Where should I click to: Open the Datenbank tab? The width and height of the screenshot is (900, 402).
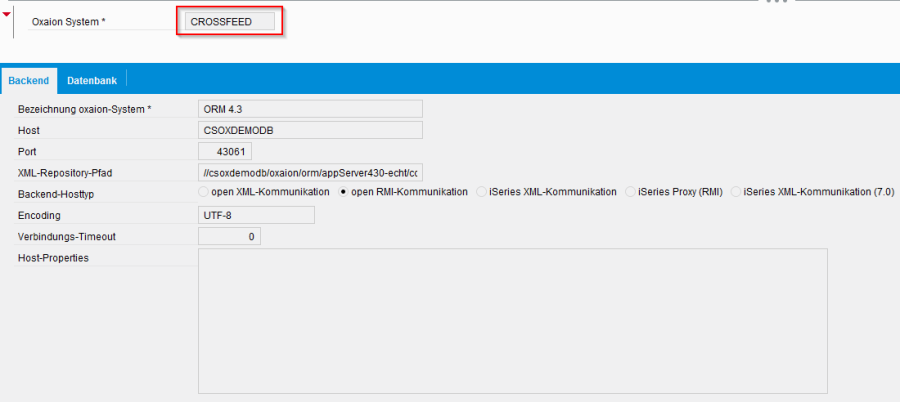(x=92, y=80)
